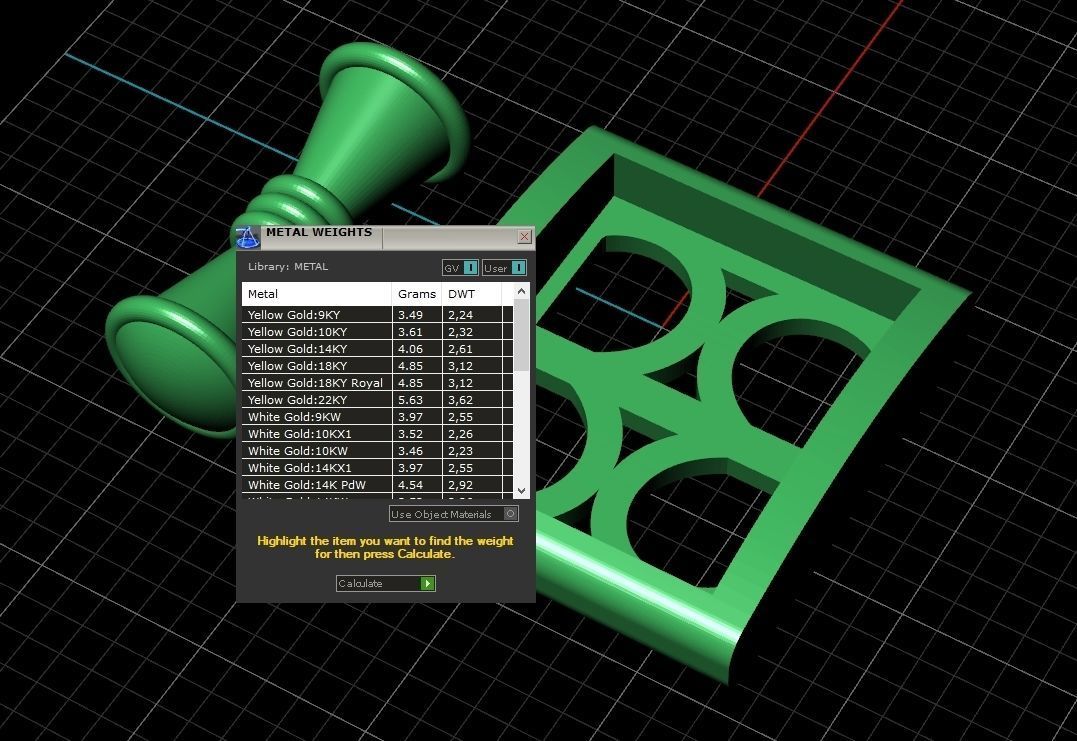Select the Yellow Gold:22KY row

coord(377,400)
